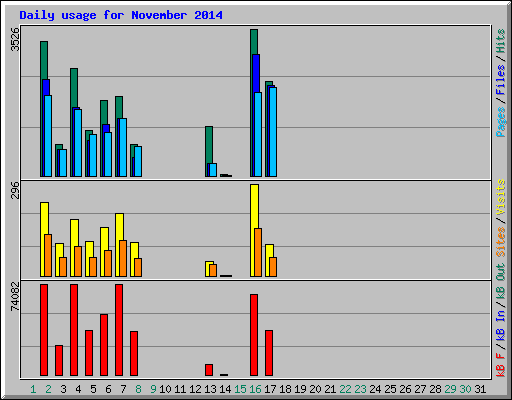This screenshot has width=512, height=400.
Task: Click the red kB bar for day 2
Action: [44, 330]
